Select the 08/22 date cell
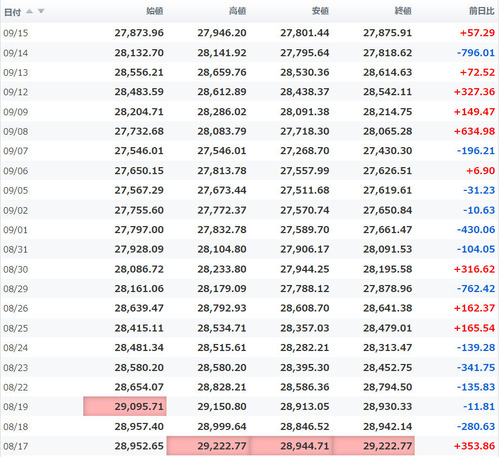The height and width of the screenshot is (457, 499). click(16, 388)
